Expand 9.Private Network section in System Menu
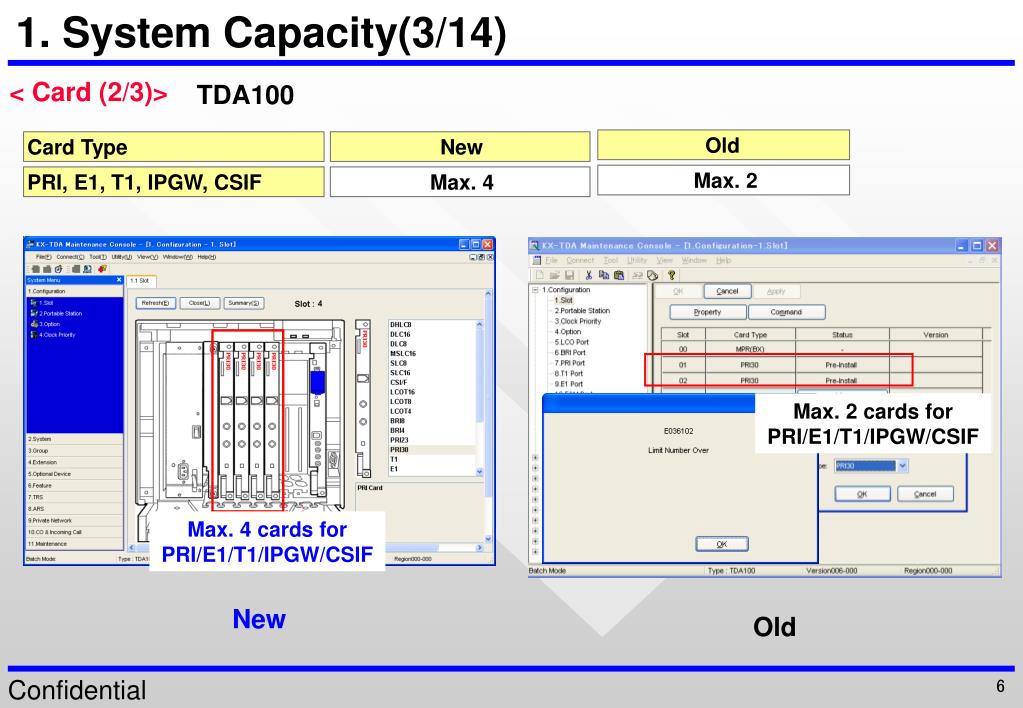The width and height of the screenshot is (1023, 708). (x=74, y=521)
